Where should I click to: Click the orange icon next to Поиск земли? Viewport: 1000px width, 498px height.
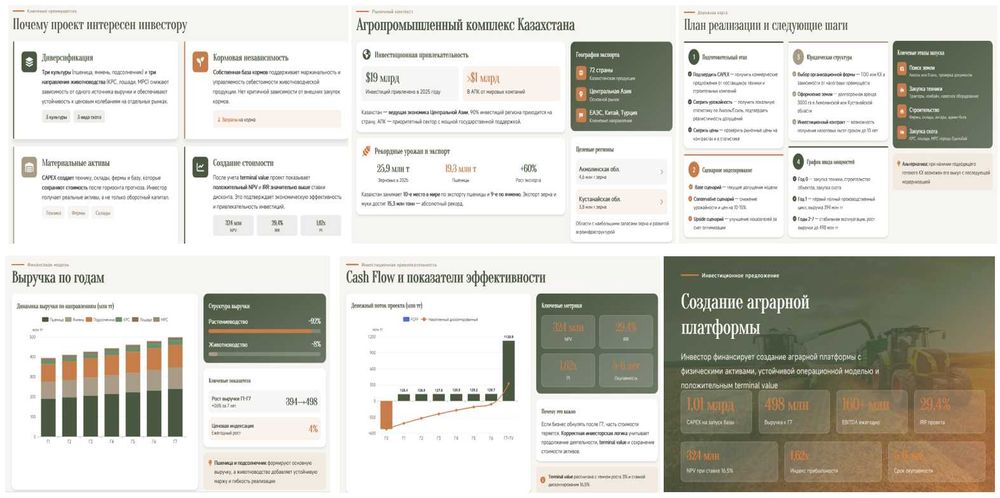coord(903,70)
